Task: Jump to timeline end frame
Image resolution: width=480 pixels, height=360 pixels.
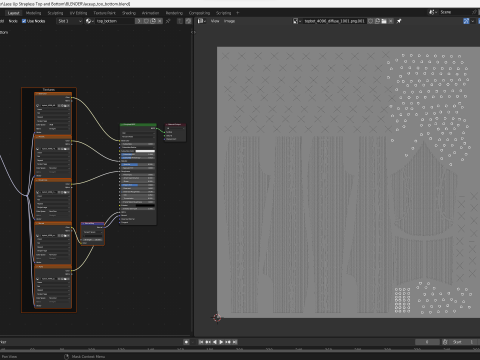Action: coord(235,342)
